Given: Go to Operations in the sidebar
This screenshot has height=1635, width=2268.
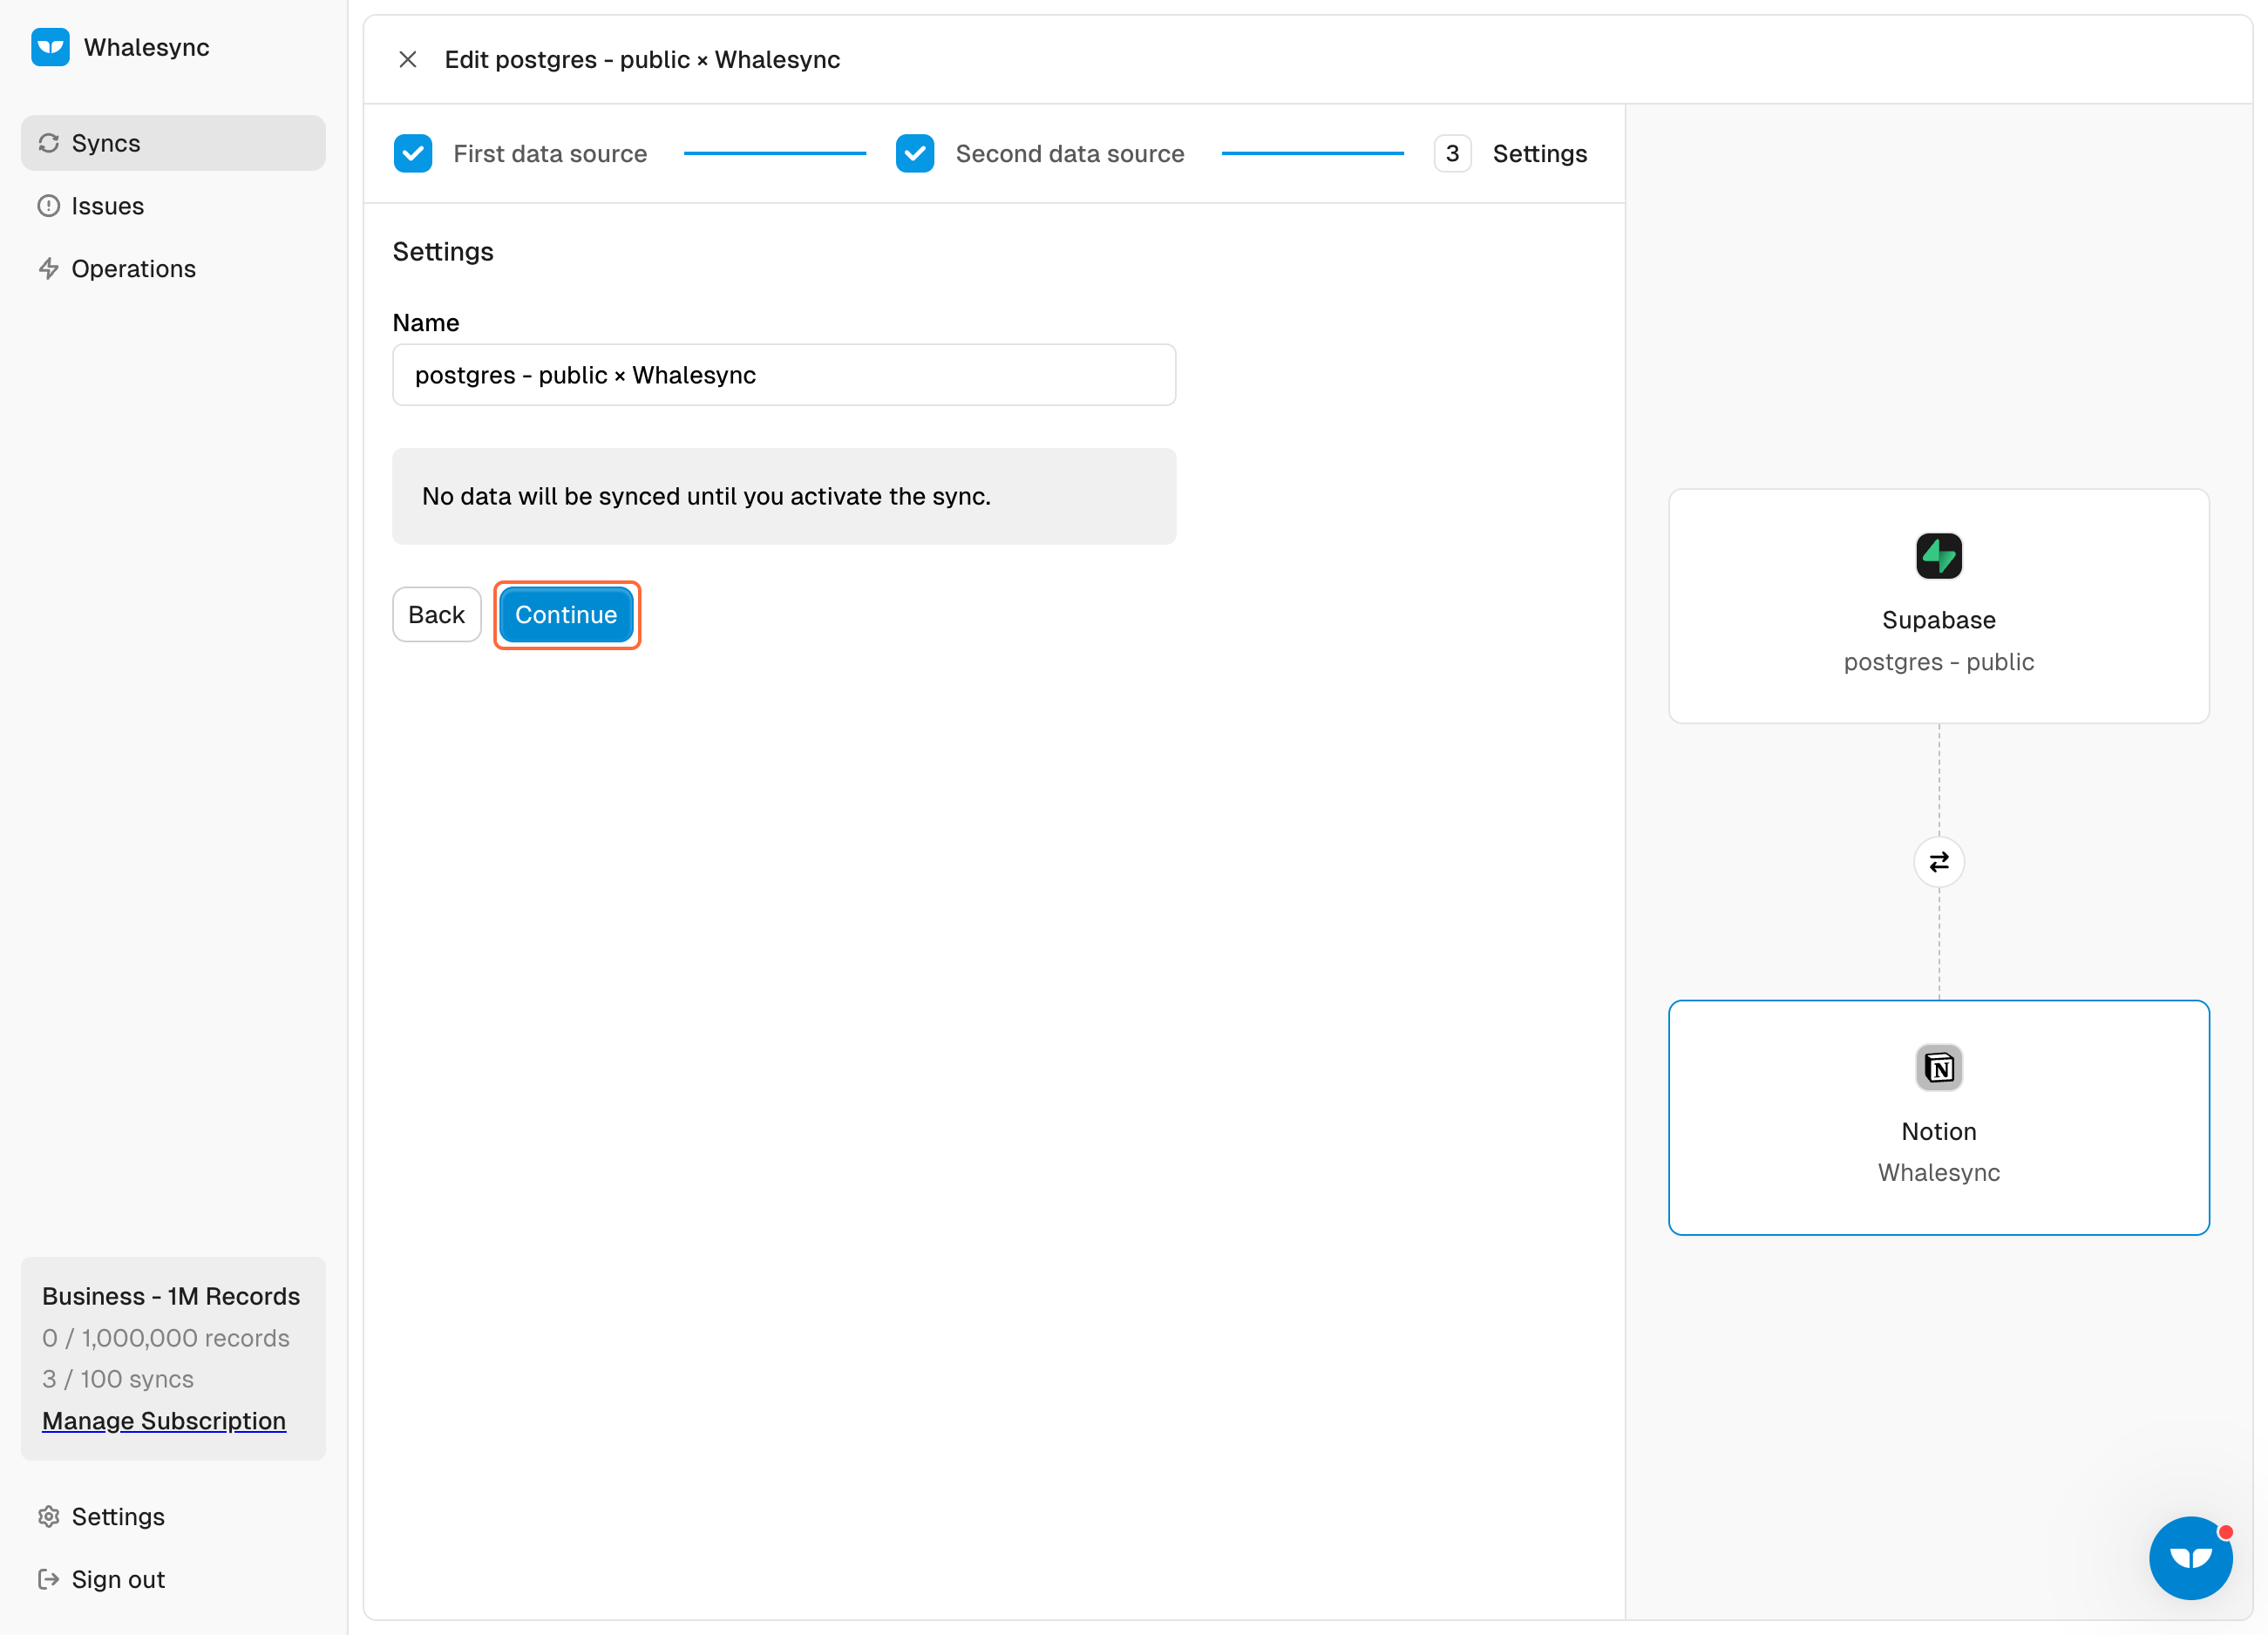Looking at the screenshot, I should (173, 269).
